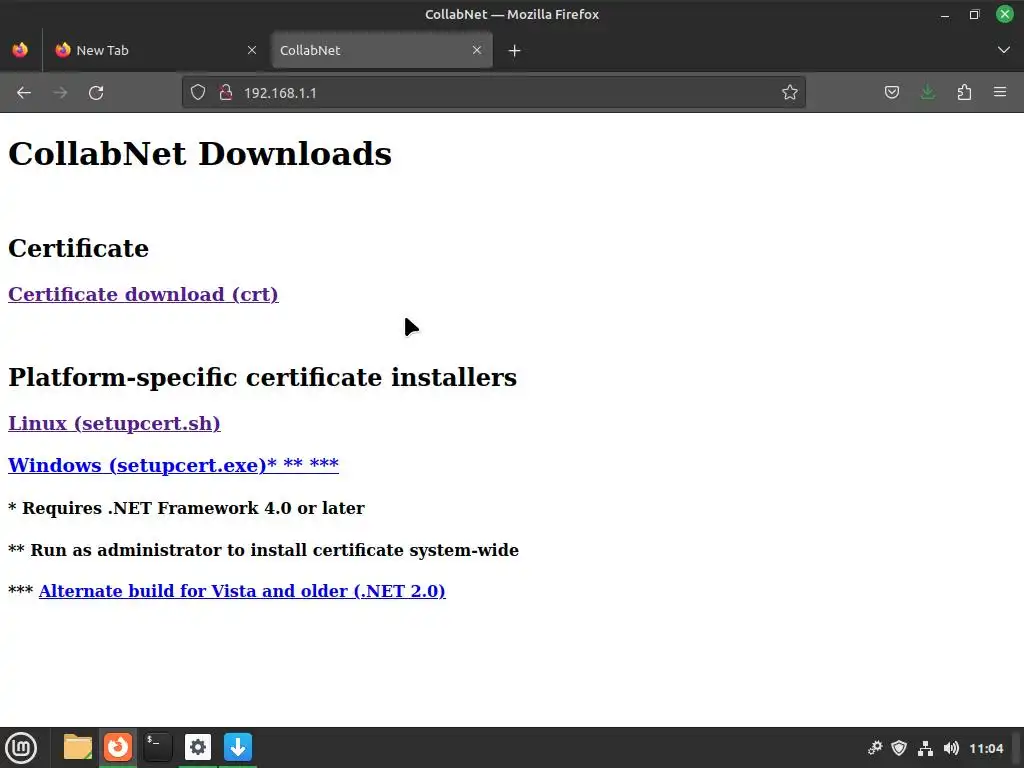This screenshot has width=1024, height=768.
Task: Maximize the Firefox window
Action: pyautogui.click(x=974, y=14)
